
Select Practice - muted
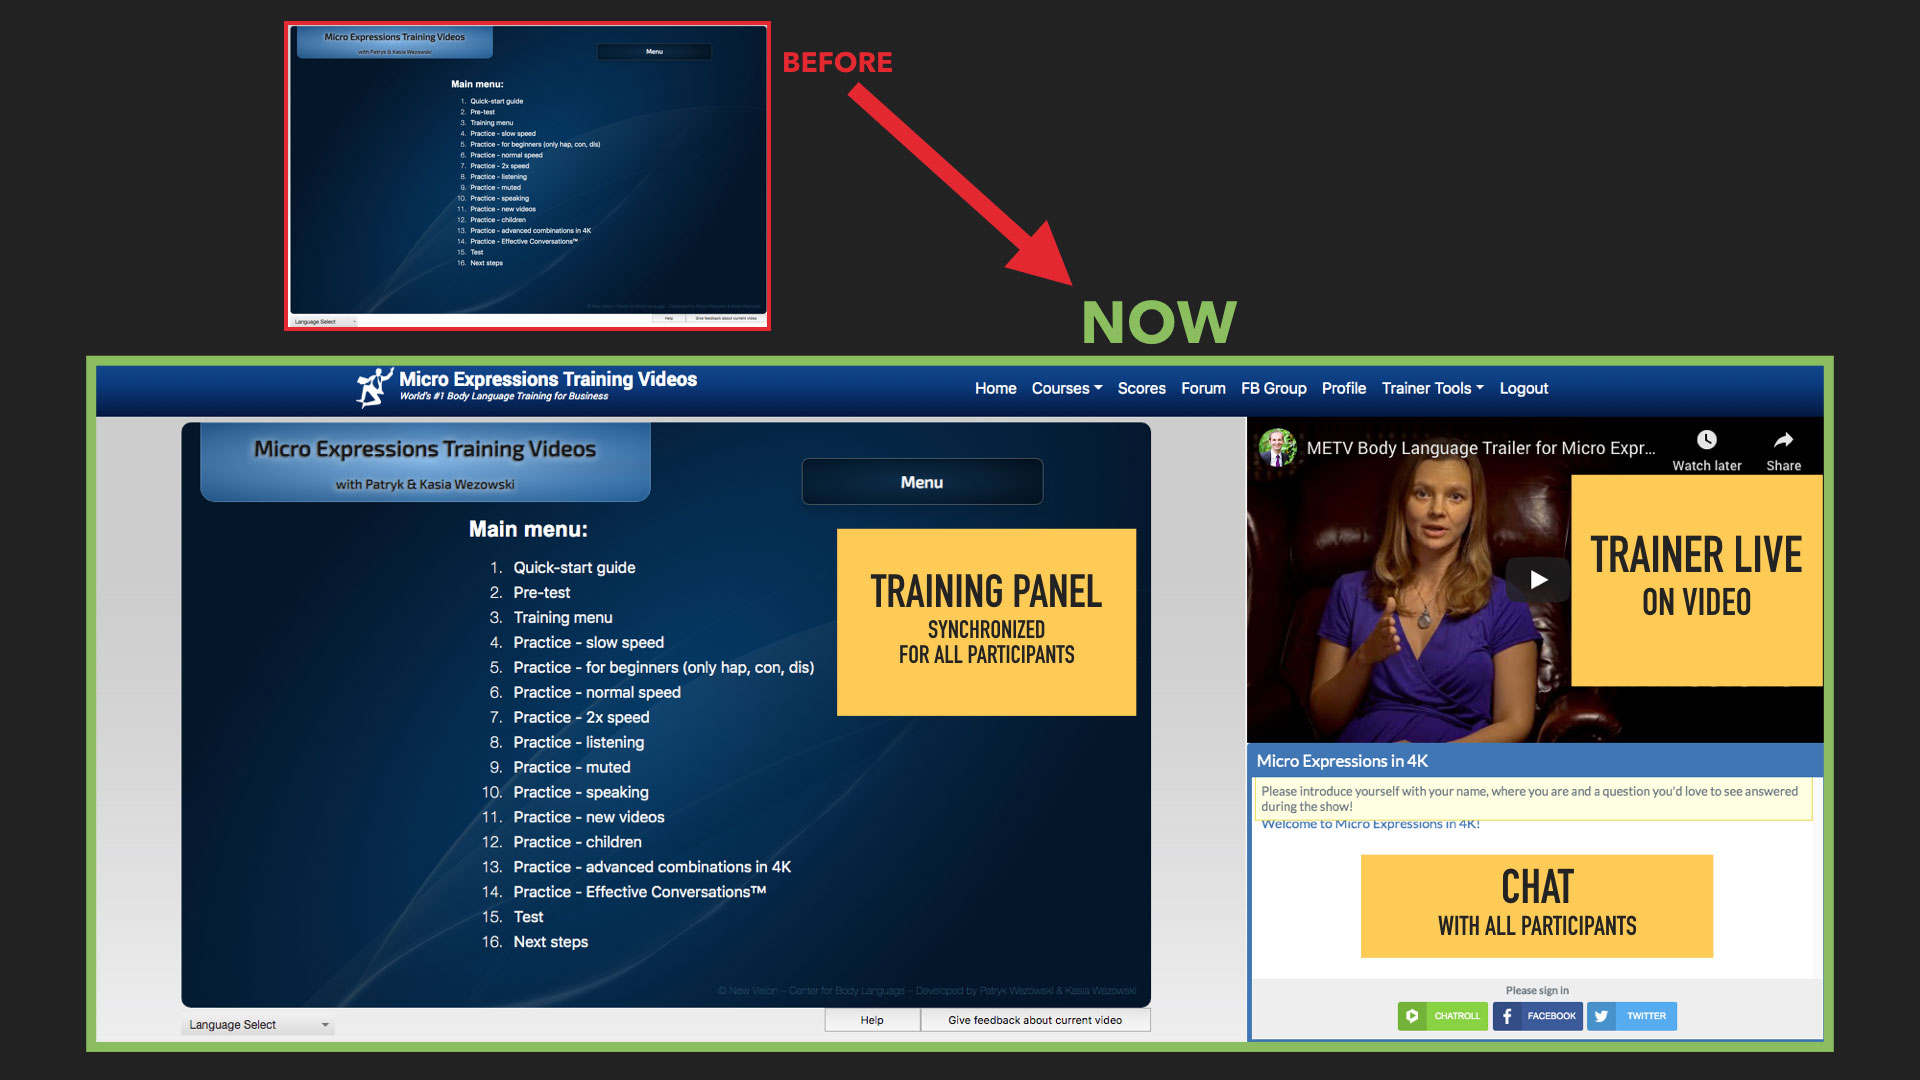(571, 767)
